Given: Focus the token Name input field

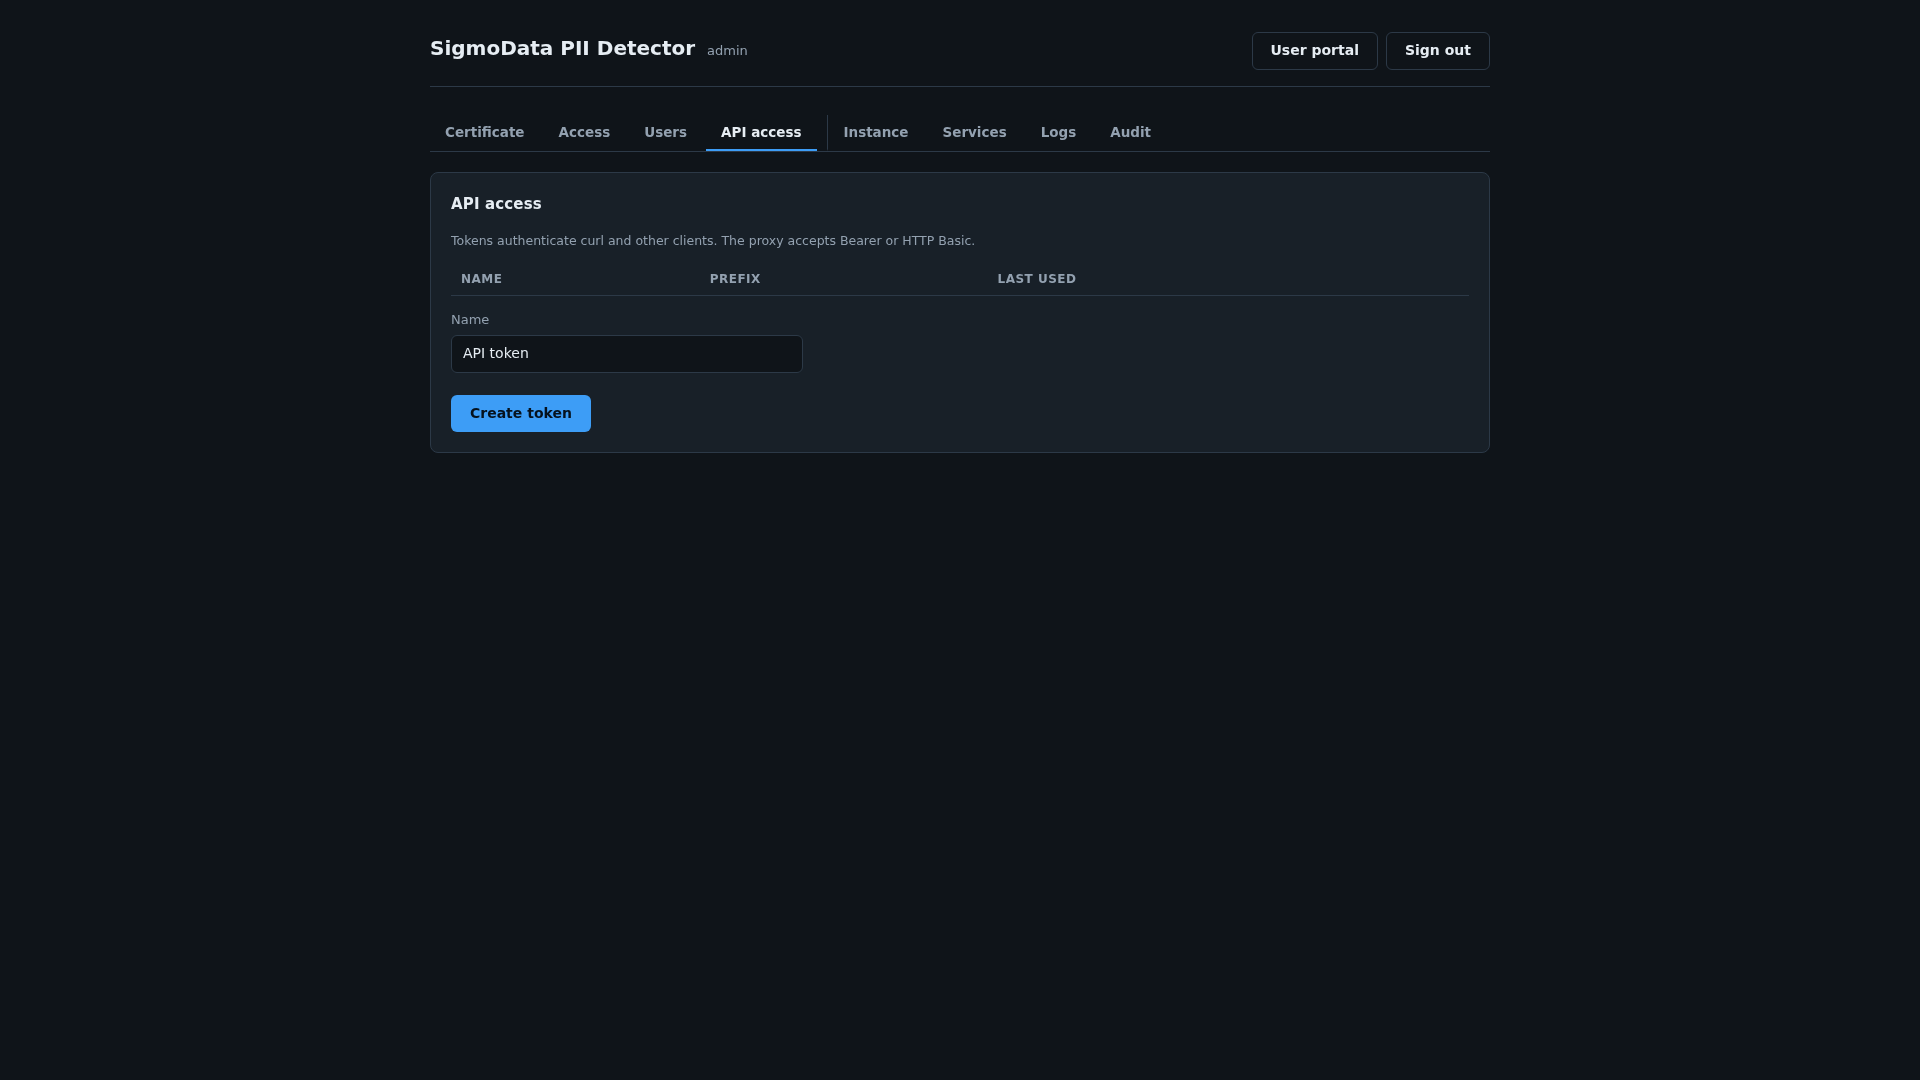Looking at the screenshot, I should pos(627,354).
